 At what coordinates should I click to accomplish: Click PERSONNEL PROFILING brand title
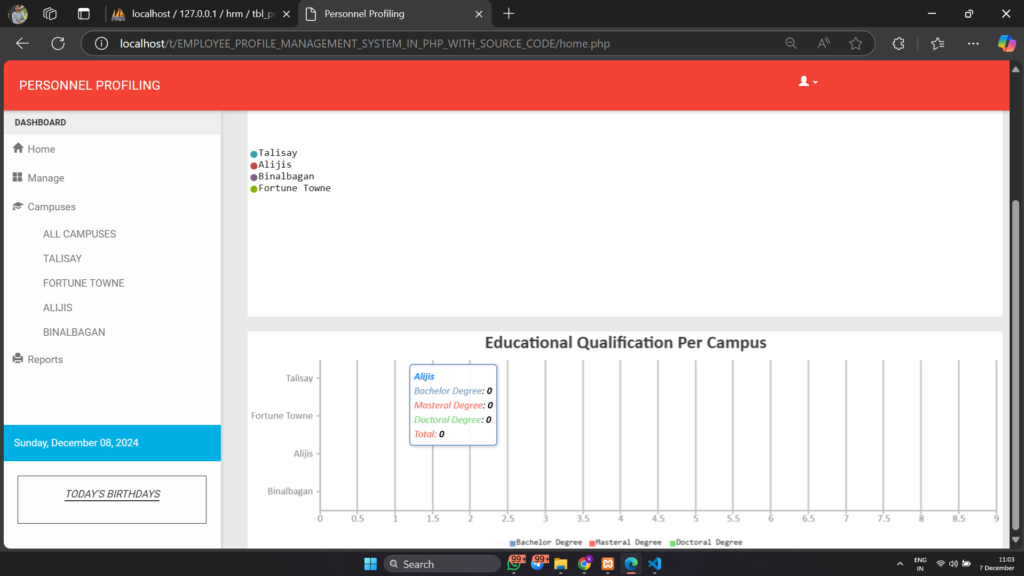89,86
